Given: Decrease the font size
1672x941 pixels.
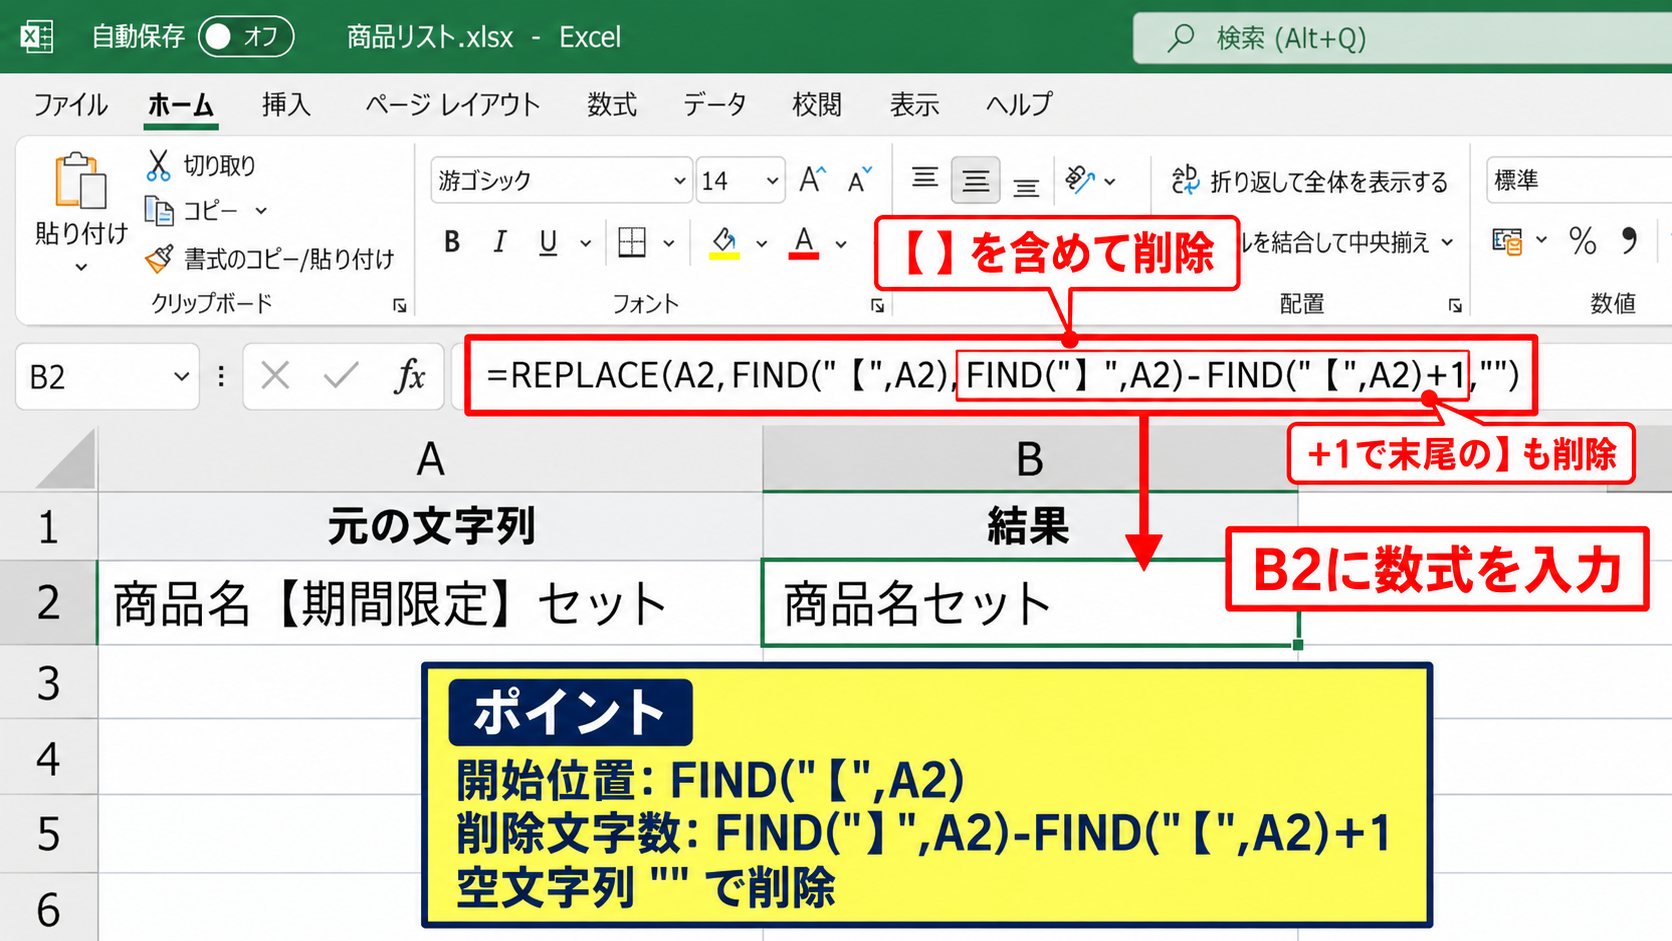Looking at the screenshot, I should pos(859,180).
